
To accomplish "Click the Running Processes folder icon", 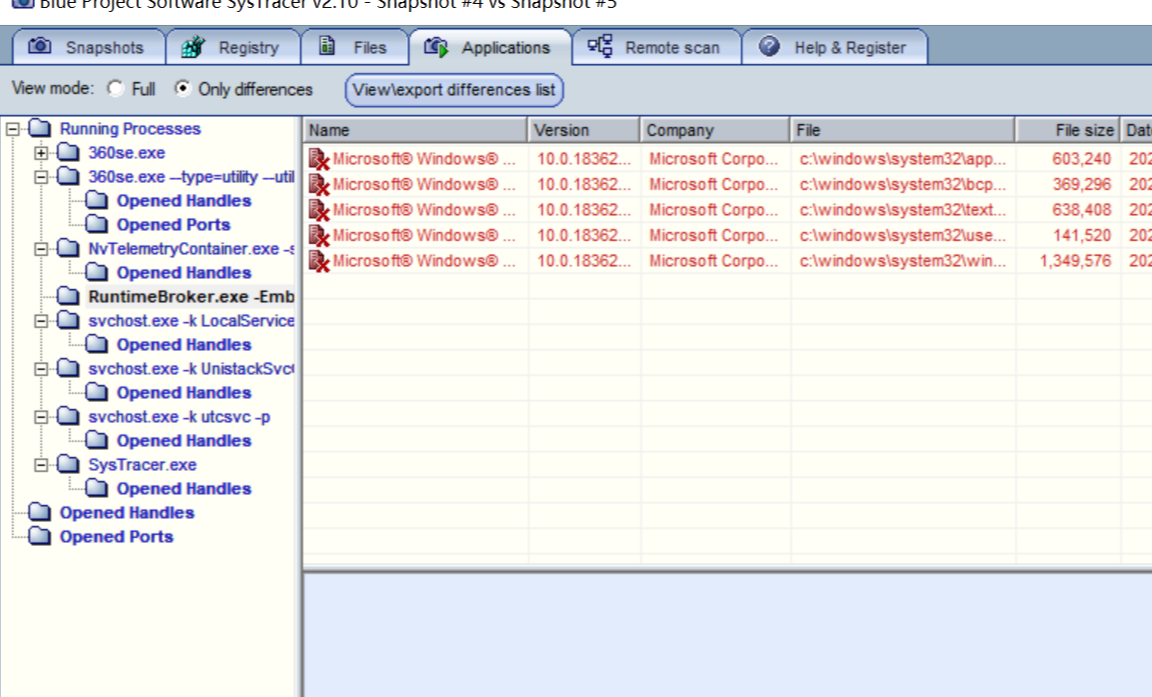I will (x=40, y=129).
